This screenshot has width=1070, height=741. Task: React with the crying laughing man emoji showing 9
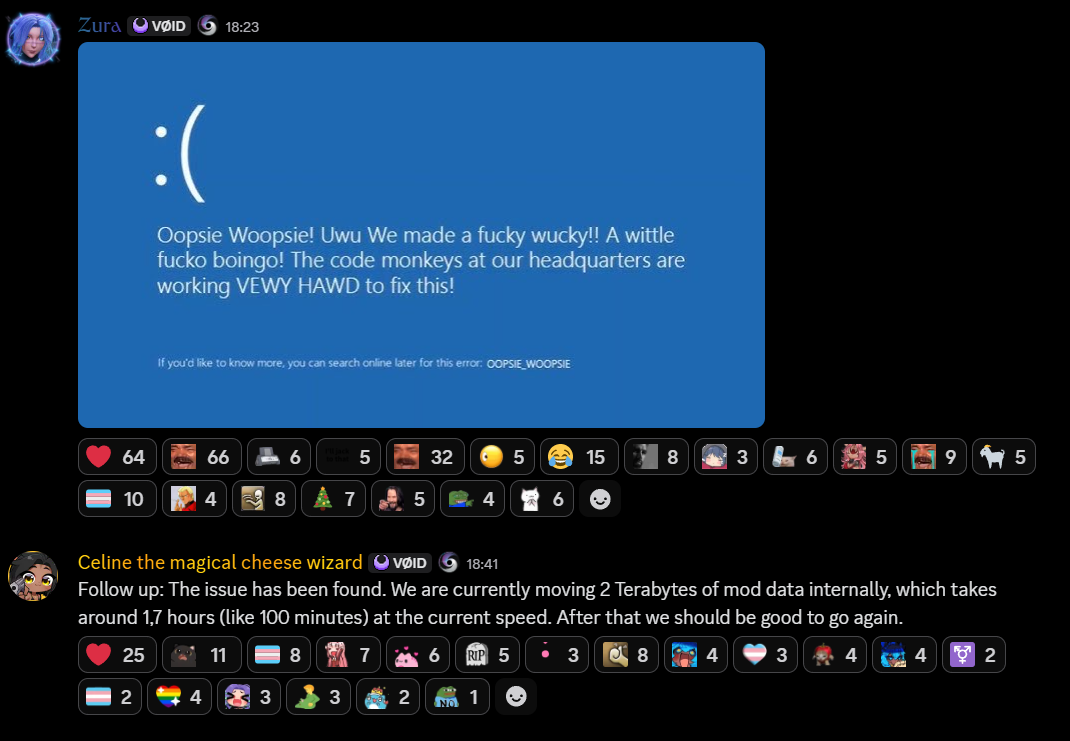click(x=934, y=456)
